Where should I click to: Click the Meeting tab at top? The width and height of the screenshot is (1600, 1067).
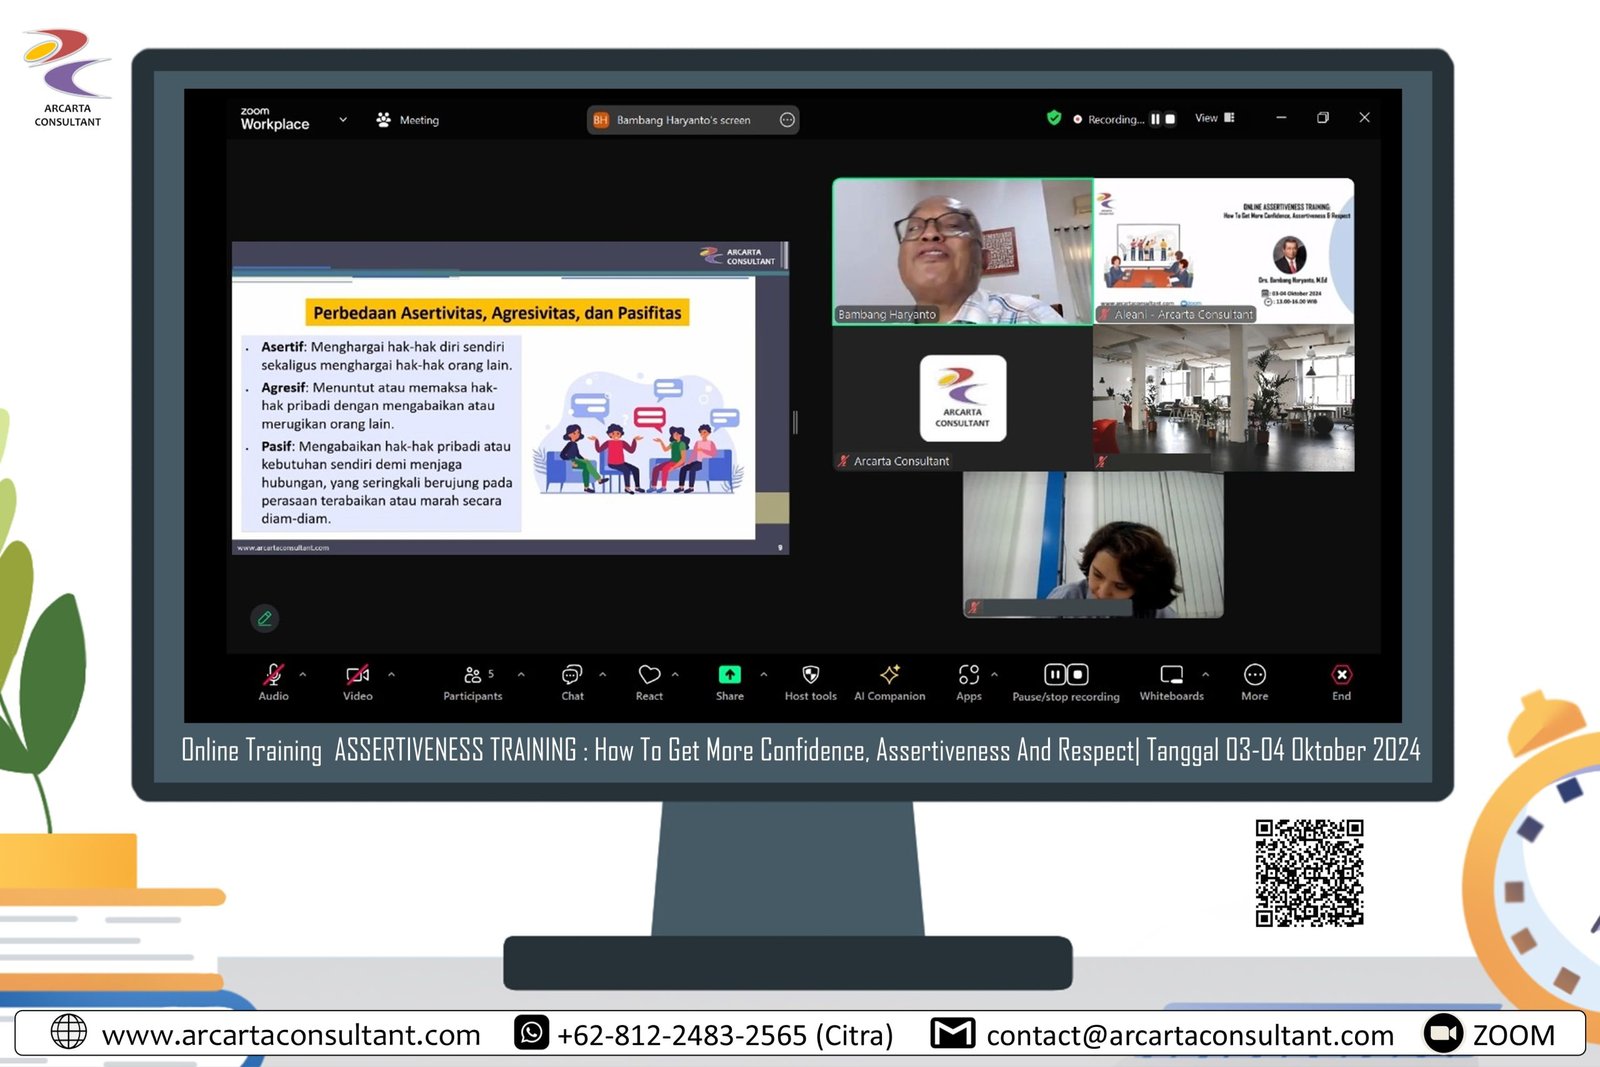click(408, 120)
